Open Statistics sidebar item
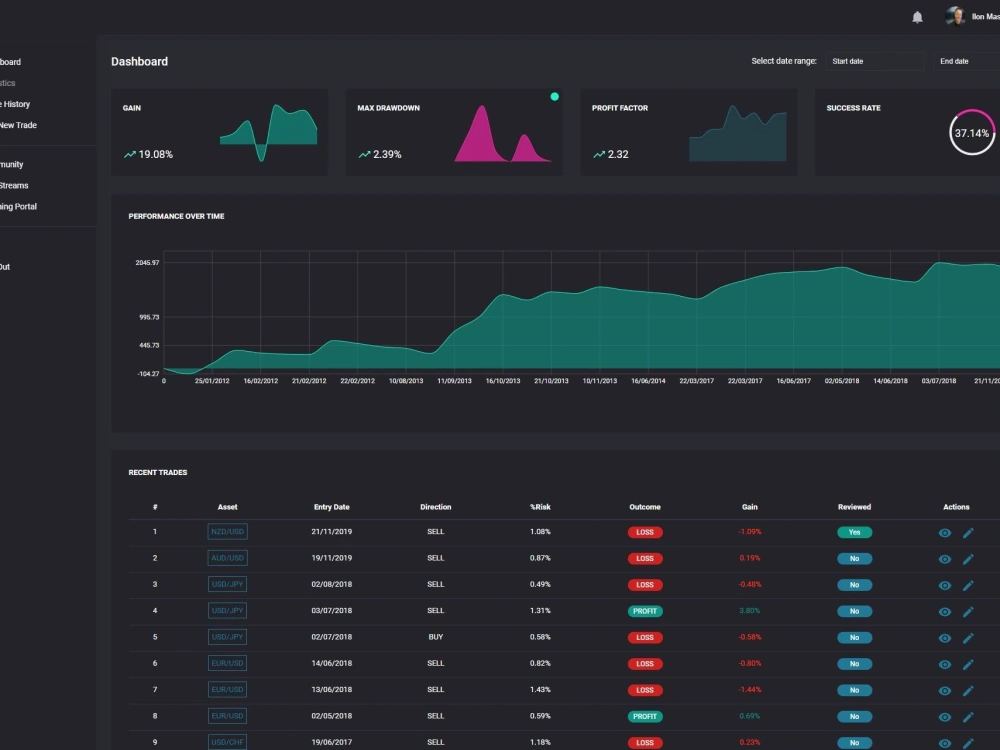The height and width of the screenshot is (750, 1000). pyautogui.click(x=8, y=83)
